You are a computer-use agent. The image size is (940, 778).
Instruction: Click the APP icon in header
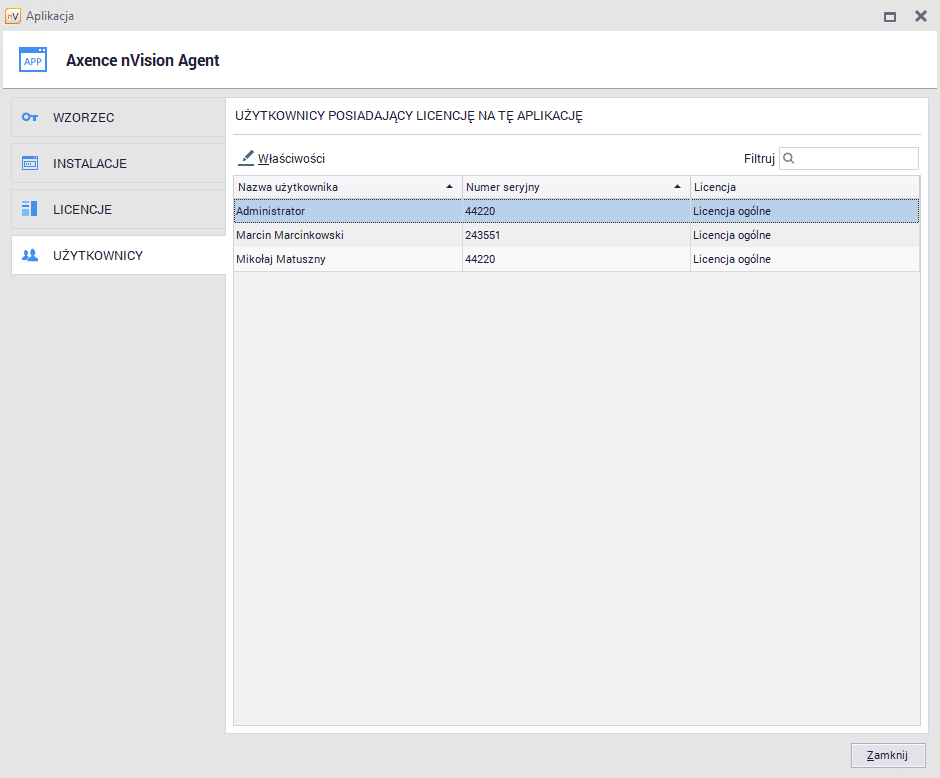(x=33, y=60)
